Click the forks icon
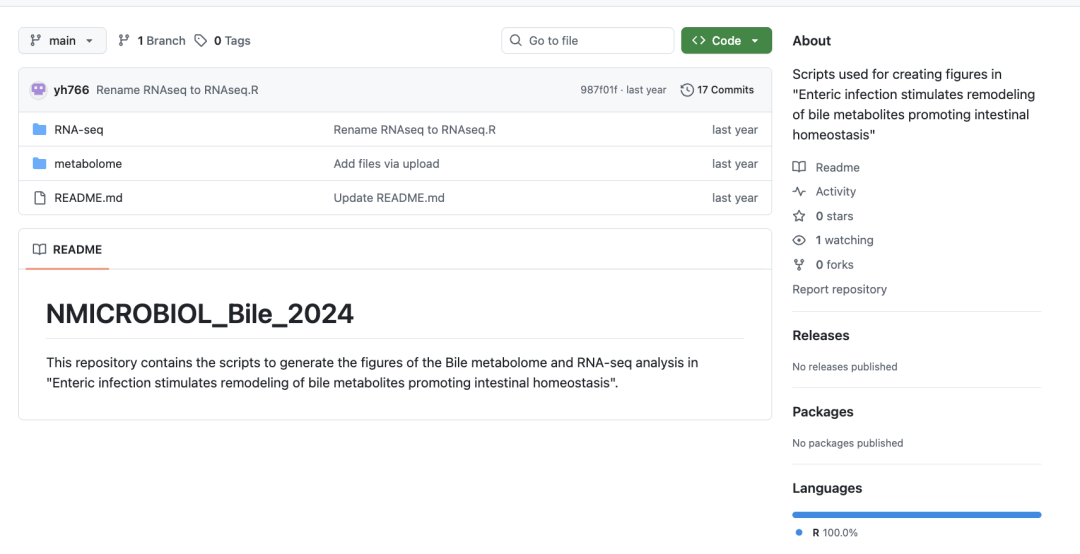Screen dimensions: 1080x554 799,265
